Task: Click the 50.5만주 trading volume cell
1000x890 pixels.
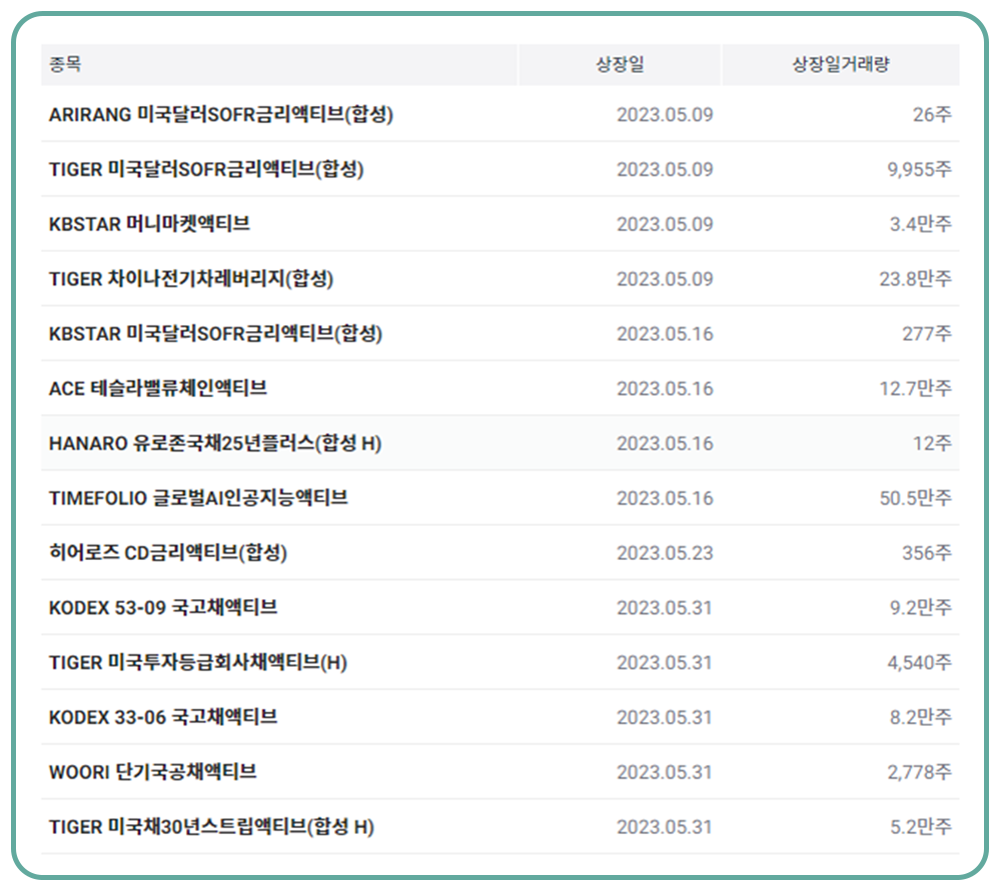Action: click(x=915, y=498)
